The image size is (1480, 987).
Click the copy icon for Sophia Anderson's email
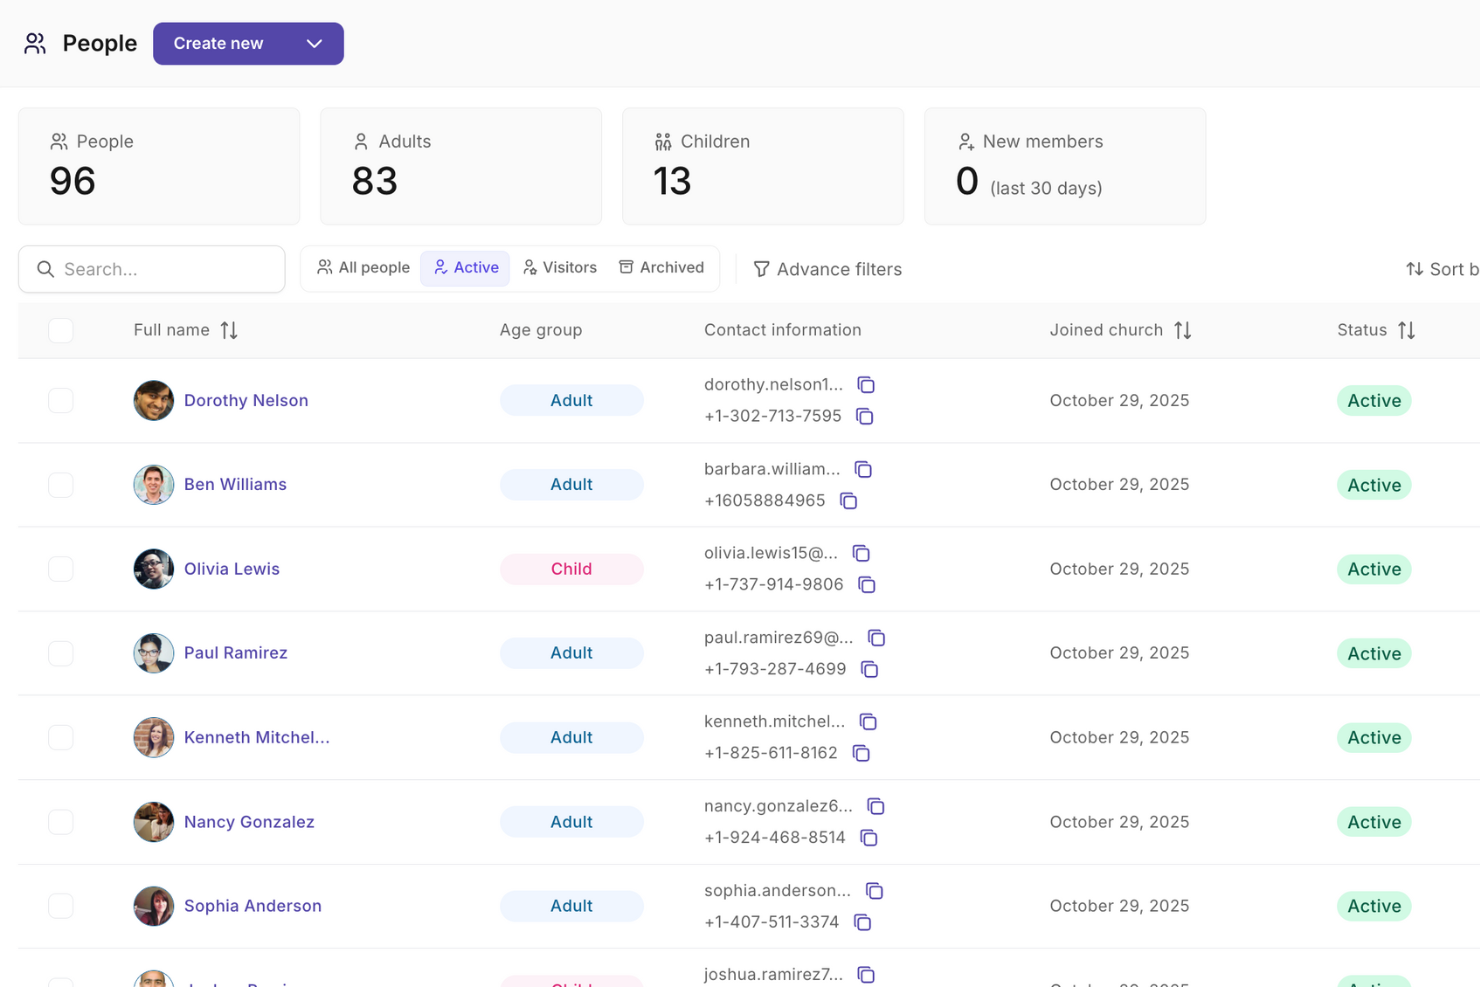click(875, 890)
